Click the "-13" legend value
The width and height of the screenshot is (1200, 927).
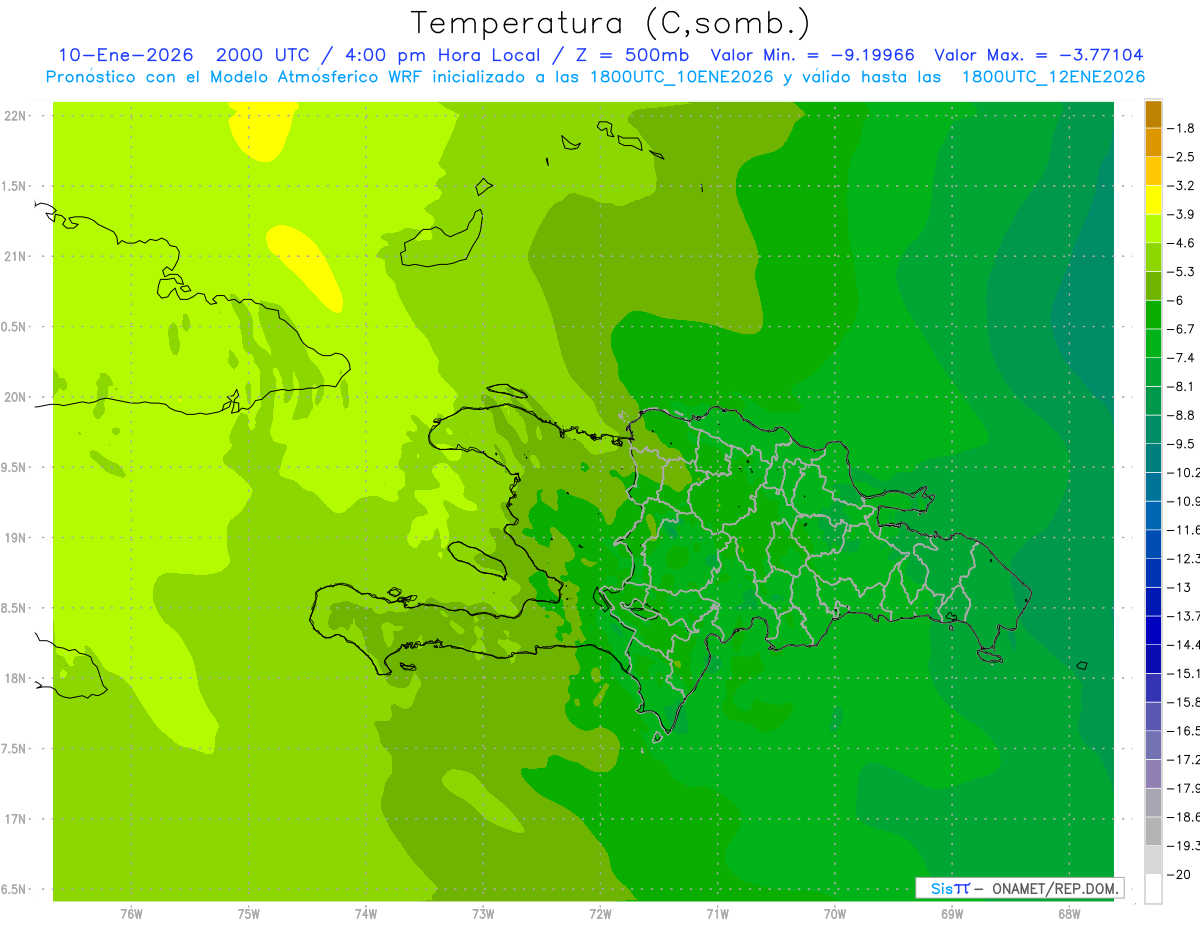1180,587
